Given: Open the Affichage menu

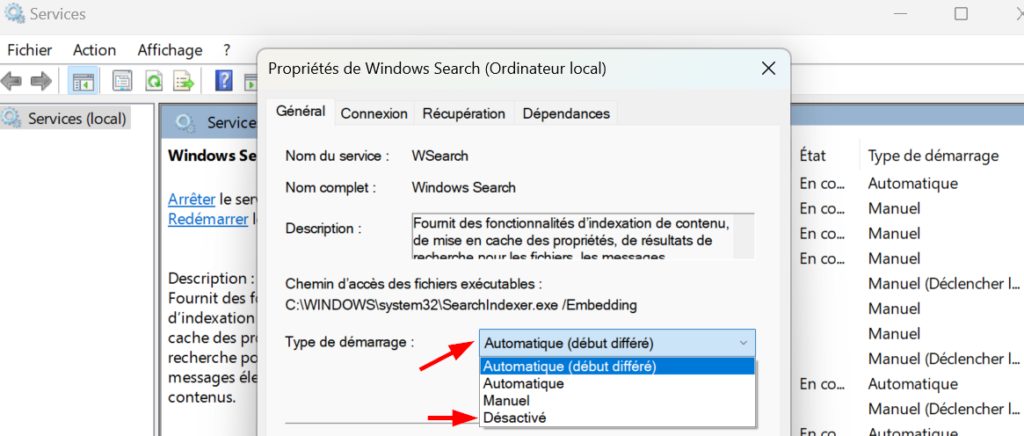Looking at the screenshot, I should point(170,50).
